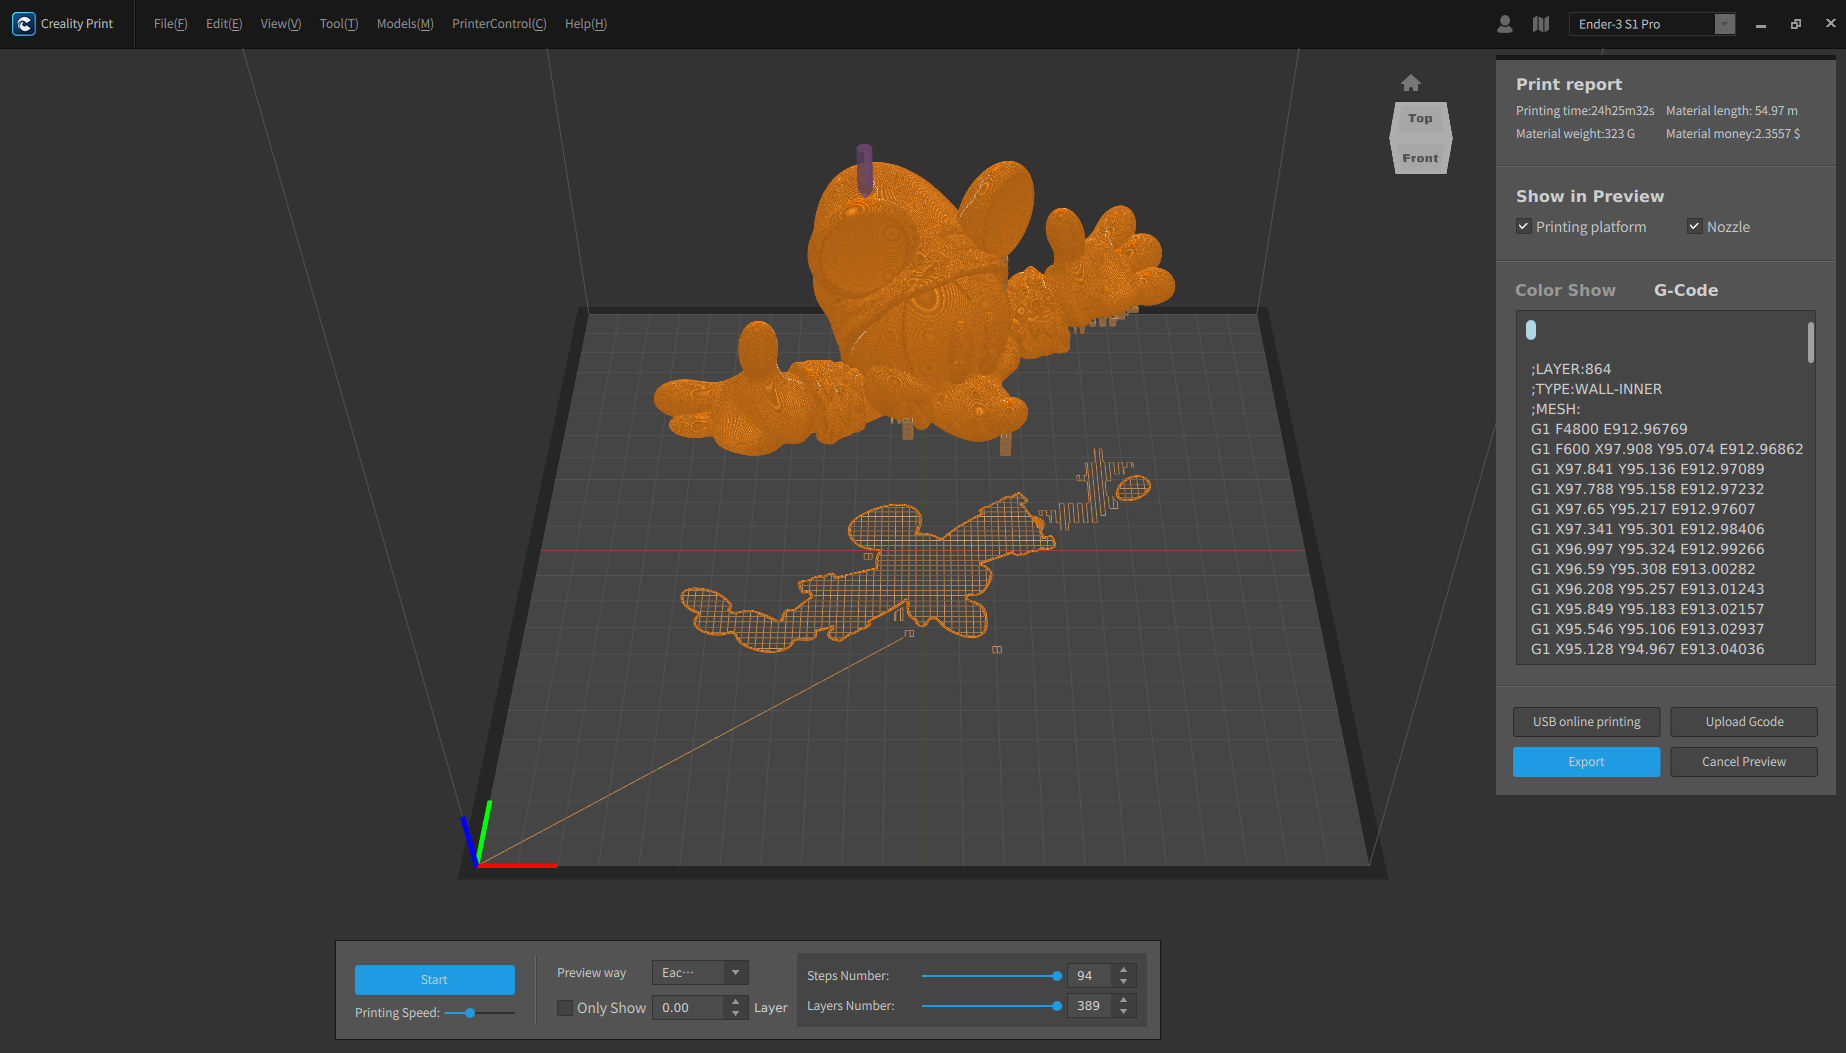Viewport: 1846px width, 1053px height.
Task: Click the 'Printing time:24h25m32s' text
Action: point(1585,111)
